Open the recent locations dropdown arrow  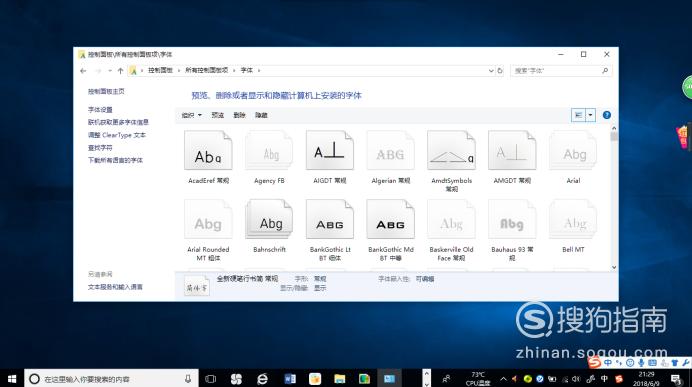coord(109,71)
